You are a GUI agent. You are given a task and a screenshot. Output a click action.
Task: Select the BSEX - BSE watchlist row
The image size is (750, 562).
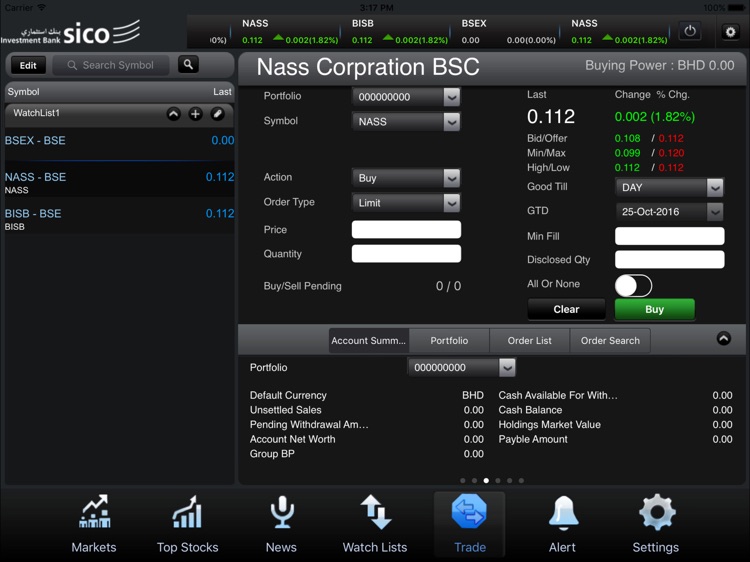pos(120,143)
